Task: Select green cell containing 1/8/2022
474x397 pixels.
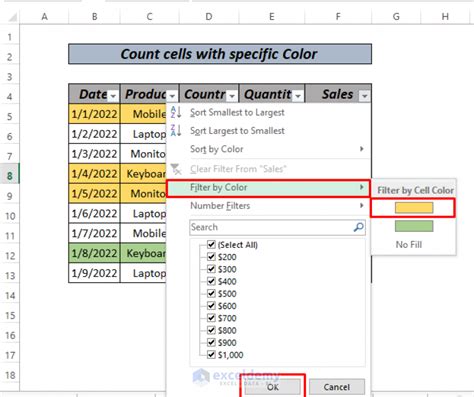Action: pos(94,253)
